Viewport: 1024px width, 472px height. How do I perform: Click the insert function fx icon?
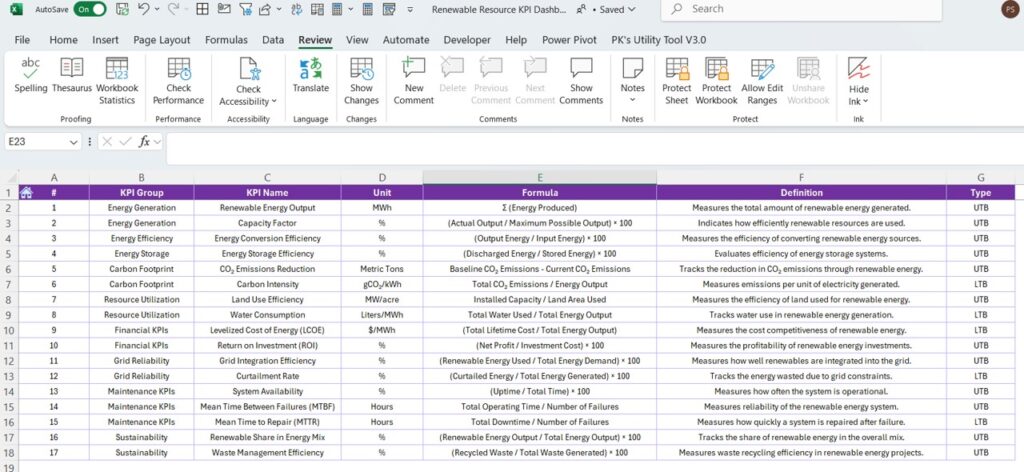144,142
